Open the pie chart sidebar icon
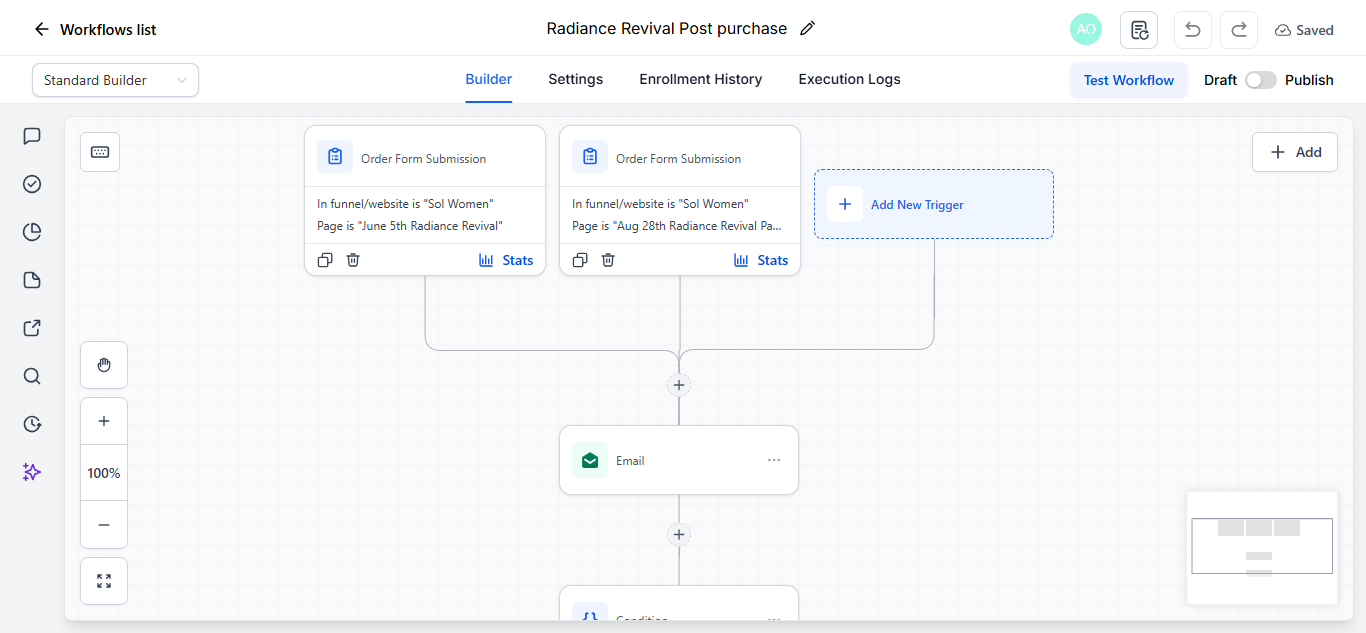Image resolution: width=1366 pixels, height=633 pixels. tap(32, 232)
